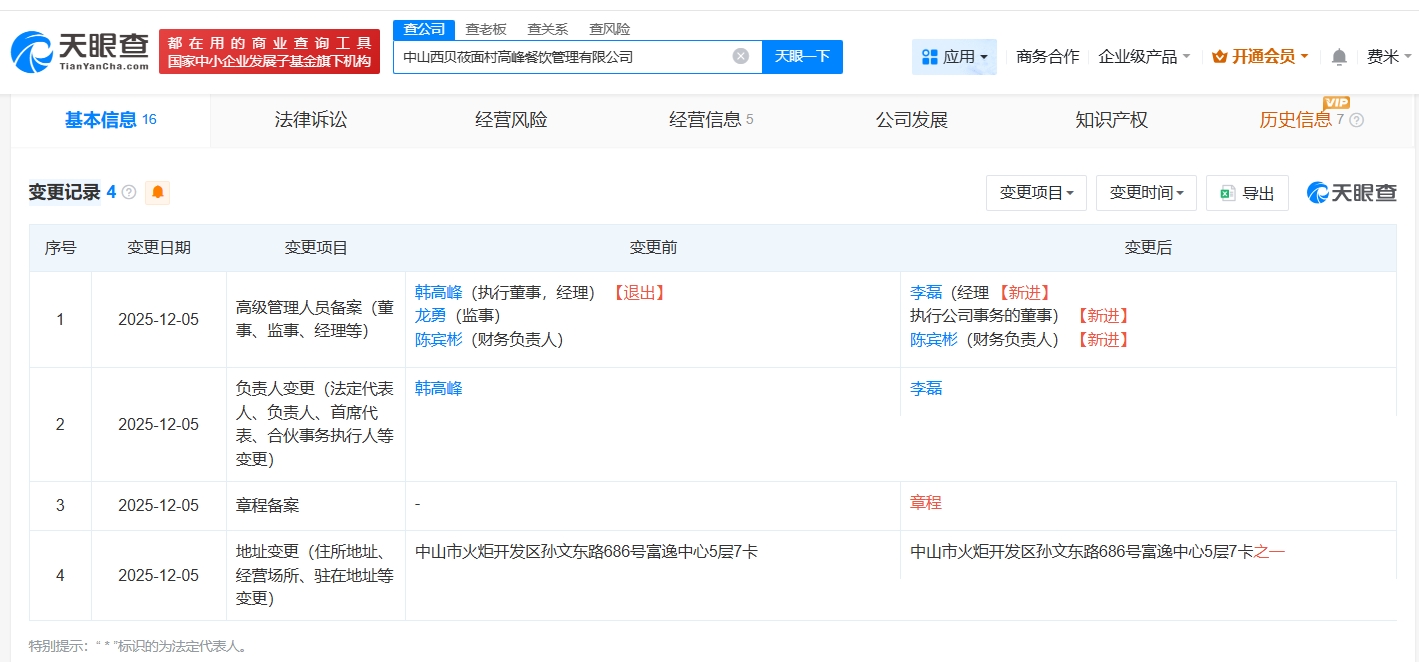Expand the 变更项目 filter dropdown
Viewport: 1419px width, 662px height.
(x=1036, y=193)
